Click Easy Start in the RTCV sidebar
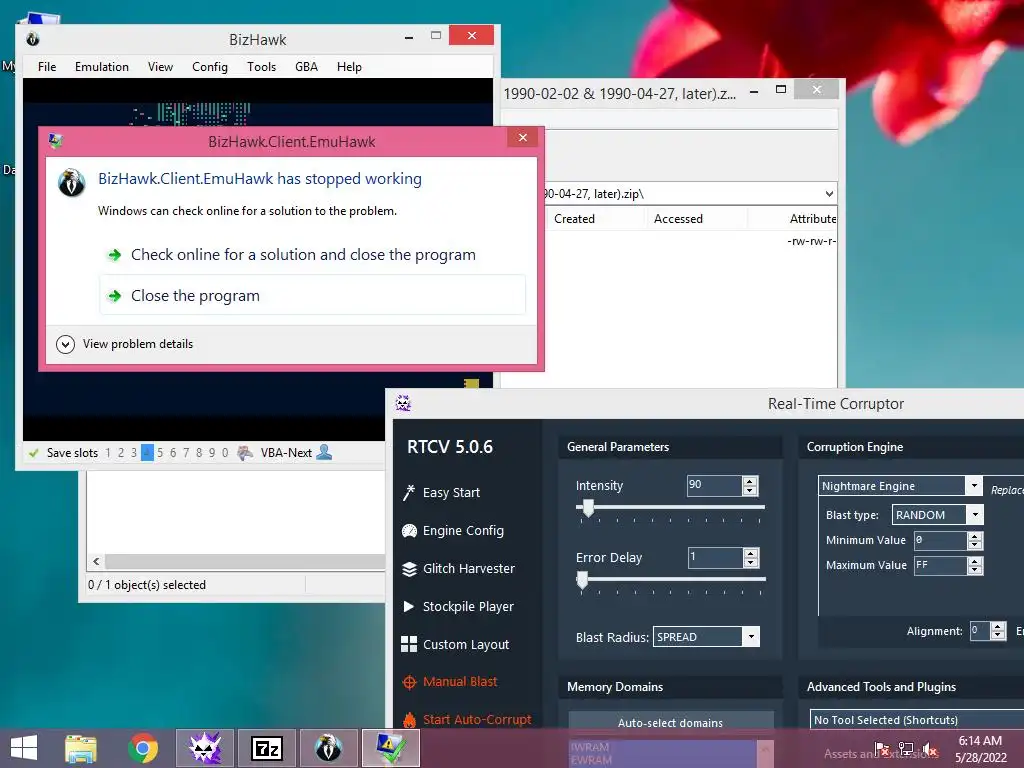The image size is (1024, 768). (x=451, y=492)
